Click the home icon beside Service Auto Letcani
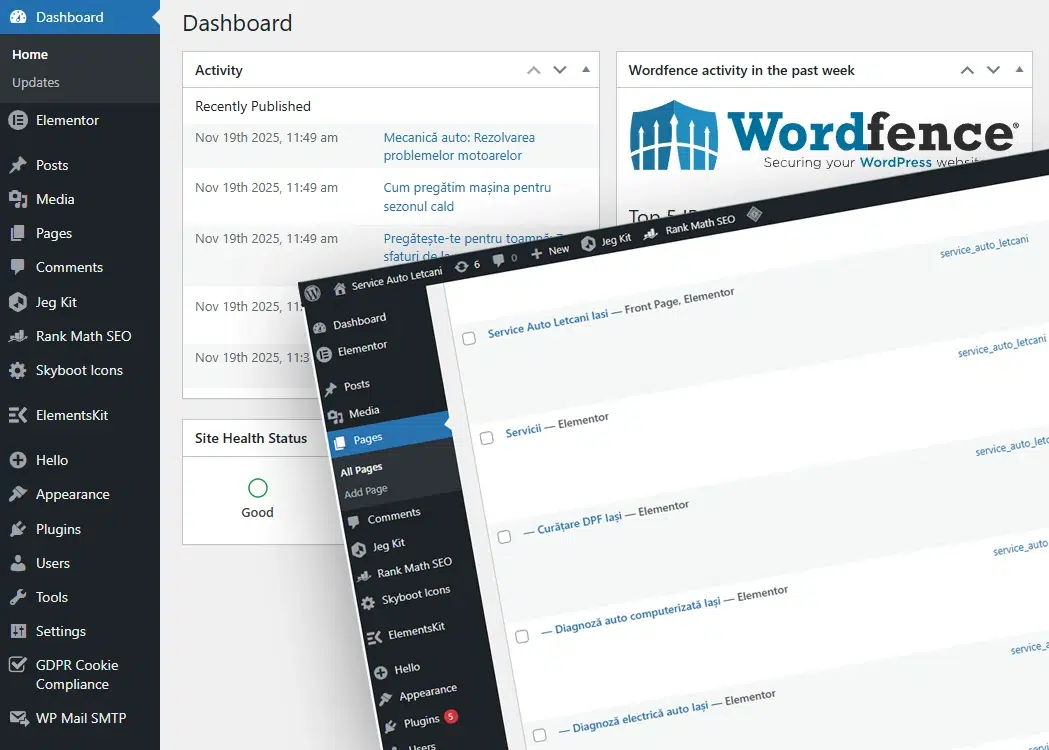The width and height of the screenshot is (1049, 750). point(340,288)
